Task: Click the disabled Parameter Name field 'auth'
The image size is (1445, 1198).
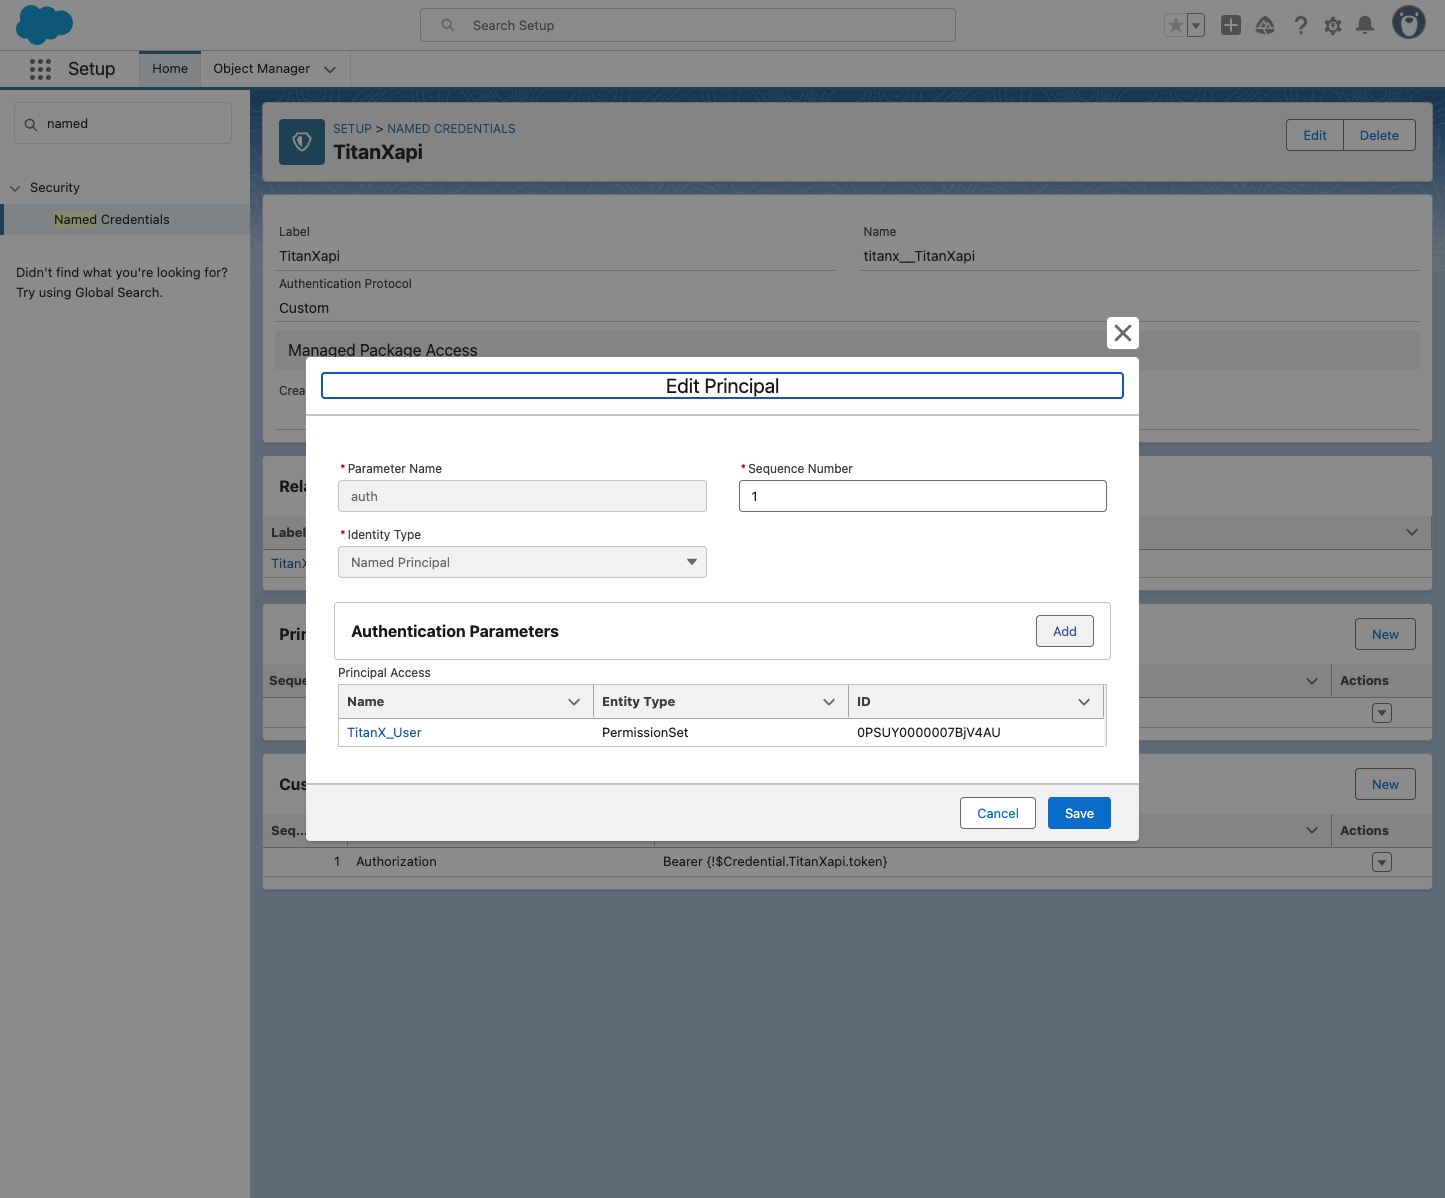Action: [522, 496]
